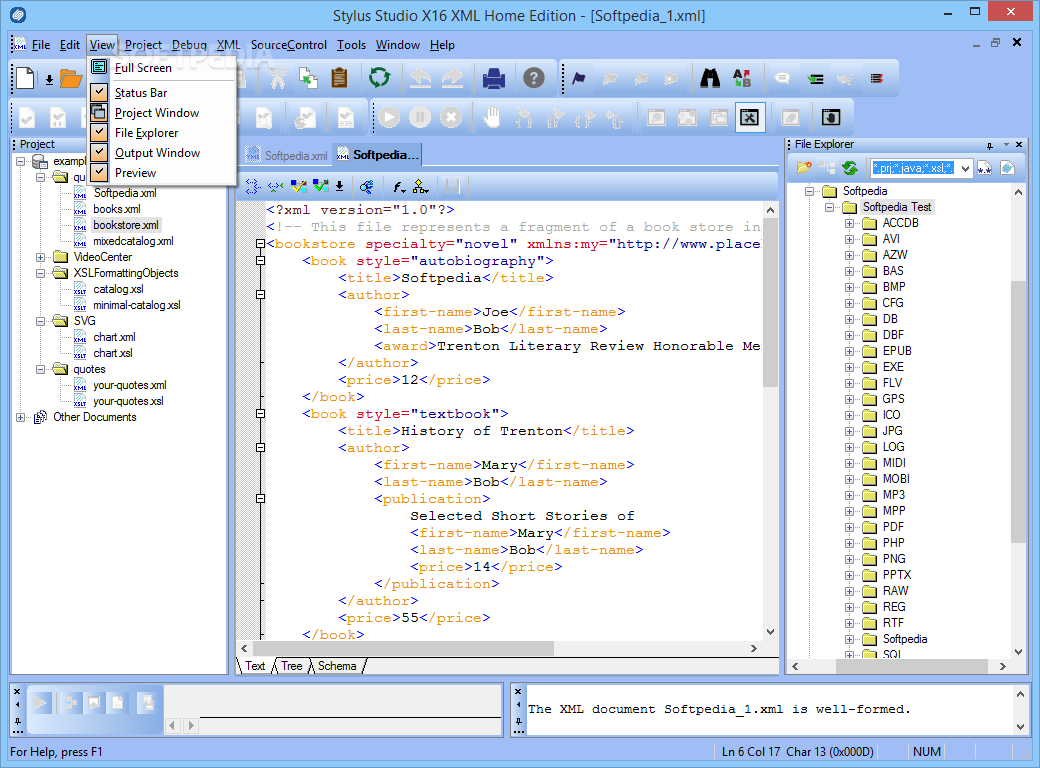Click the Cut scissors icon
The width and height of the screenshot is (1040, 768).
click(277, 78)
